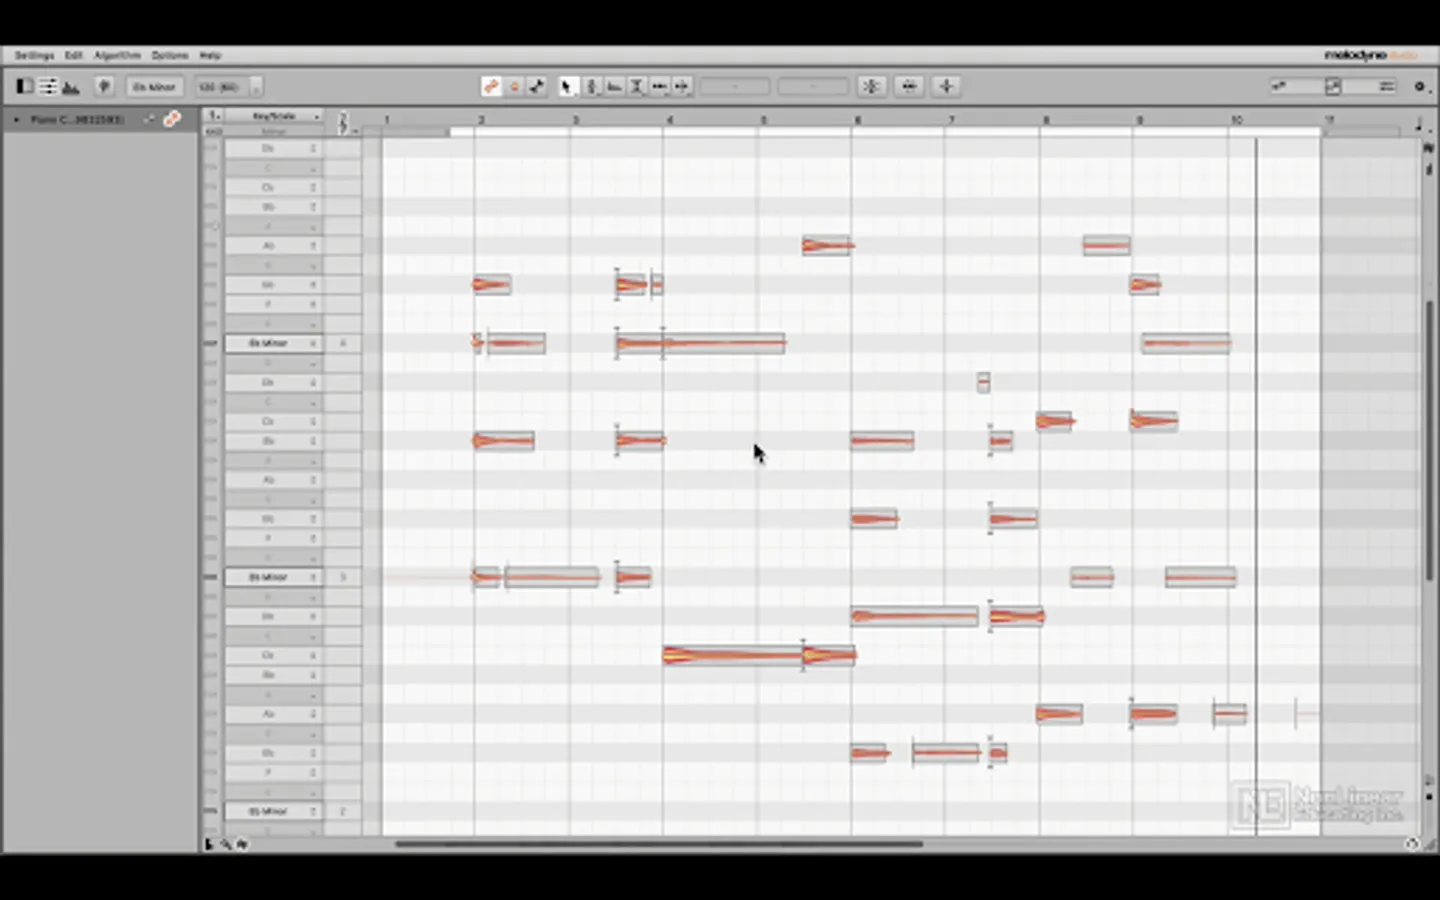Open the Quantize Time macro

coord(909,87)
